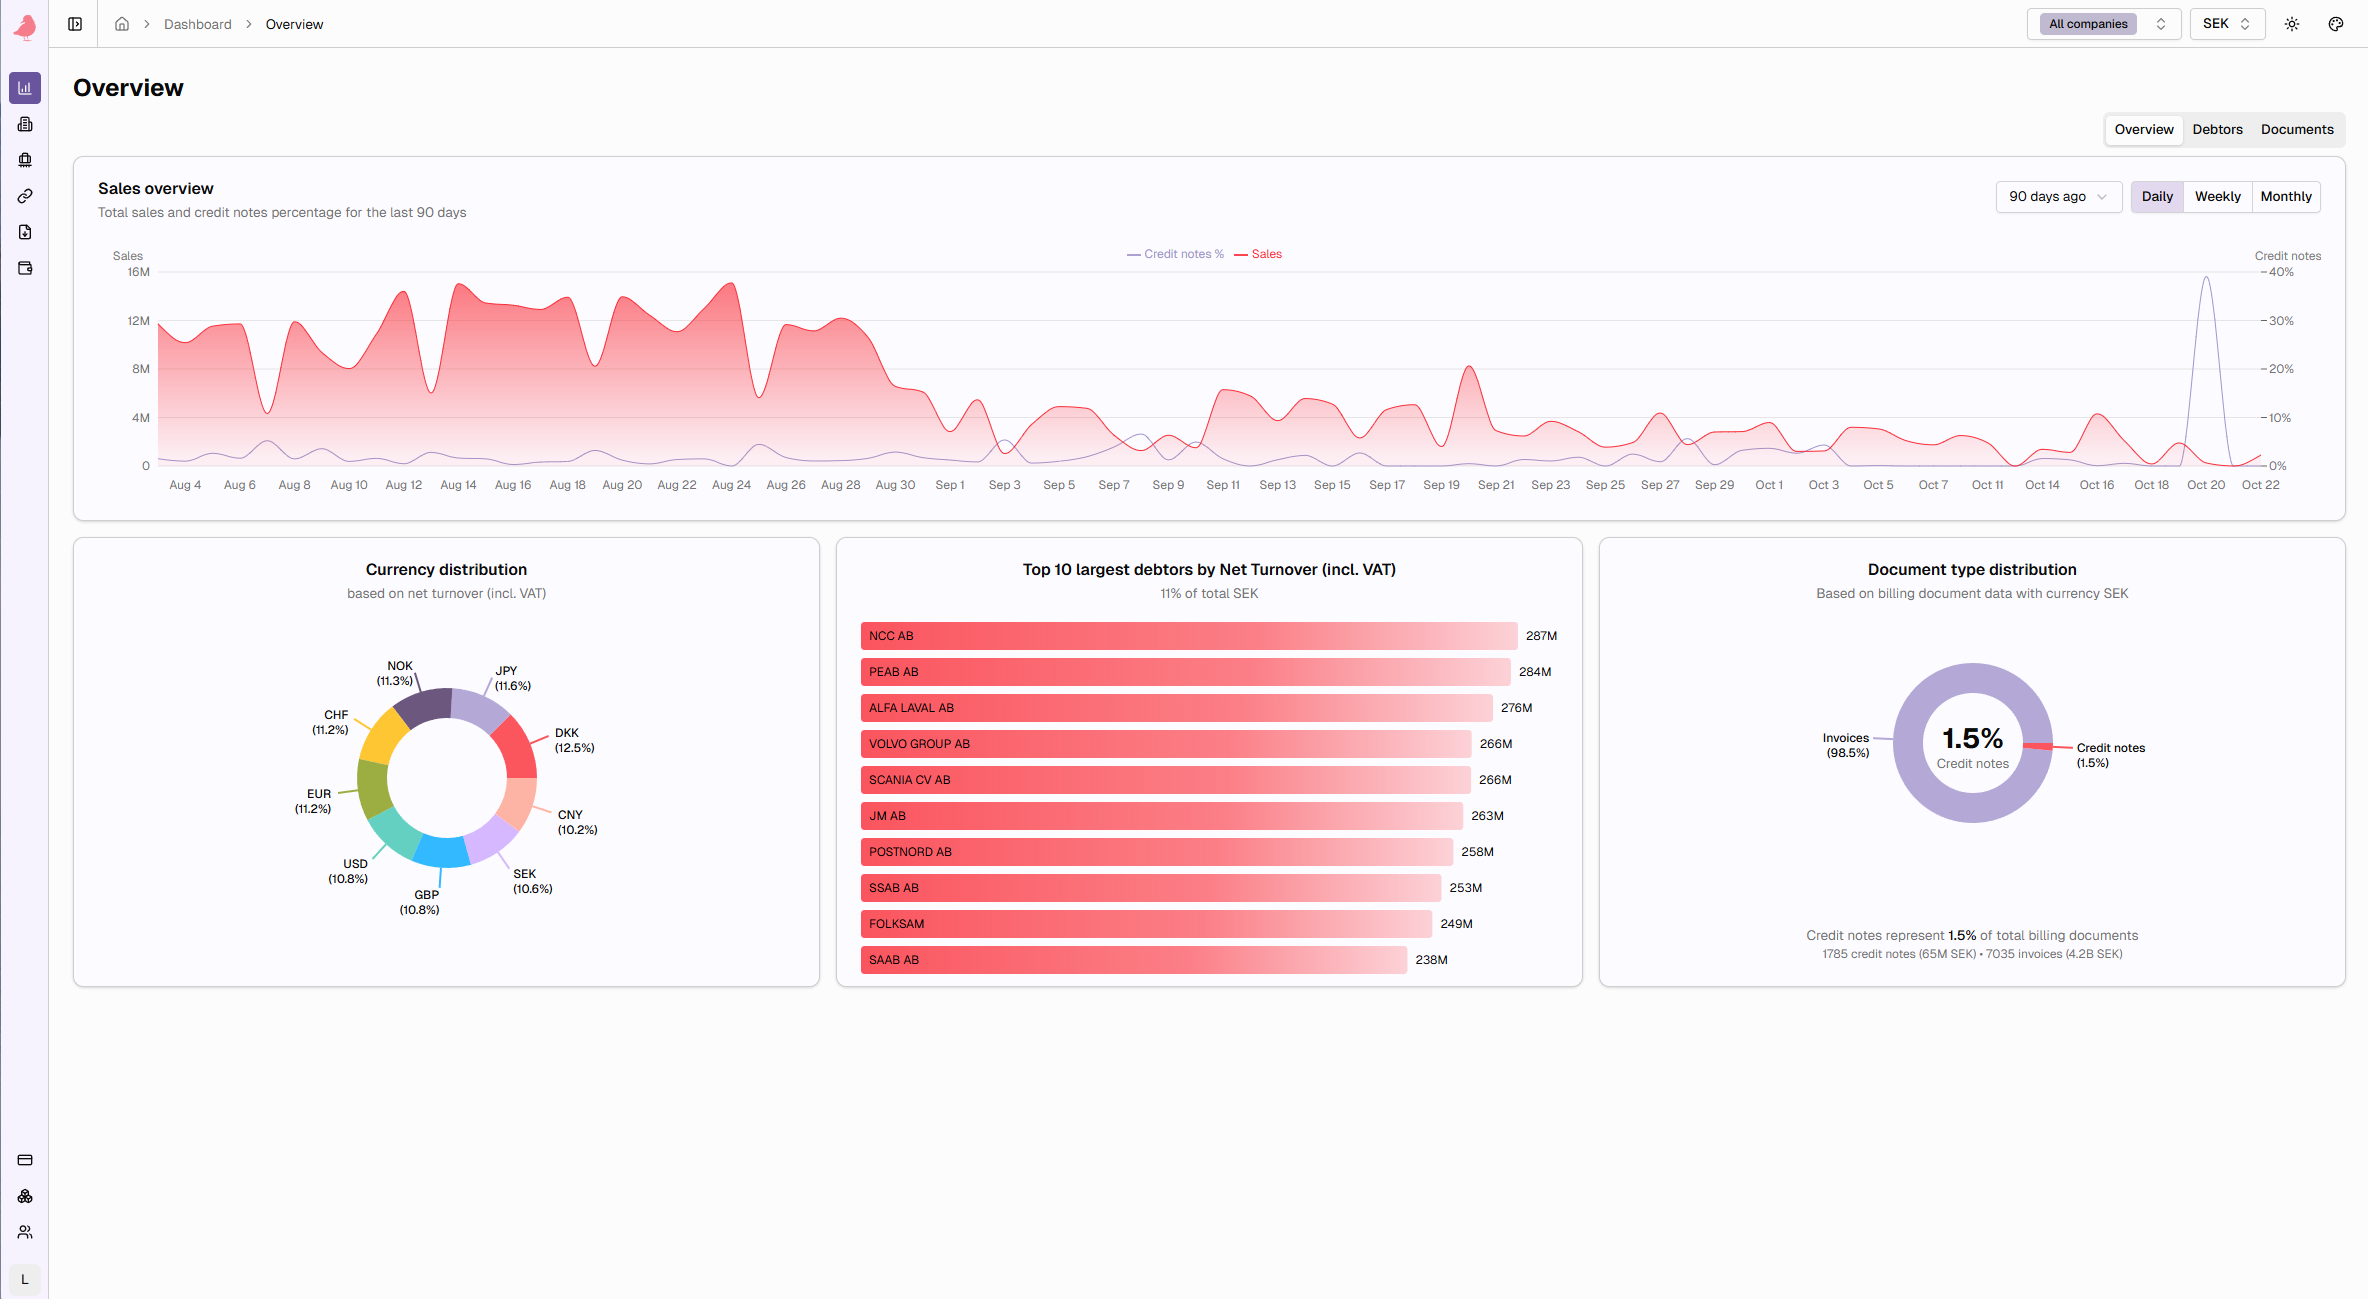This screenshot has width=2368, height=1299.
Task: Switch to the Documents tab
Action: [2296, 130]
